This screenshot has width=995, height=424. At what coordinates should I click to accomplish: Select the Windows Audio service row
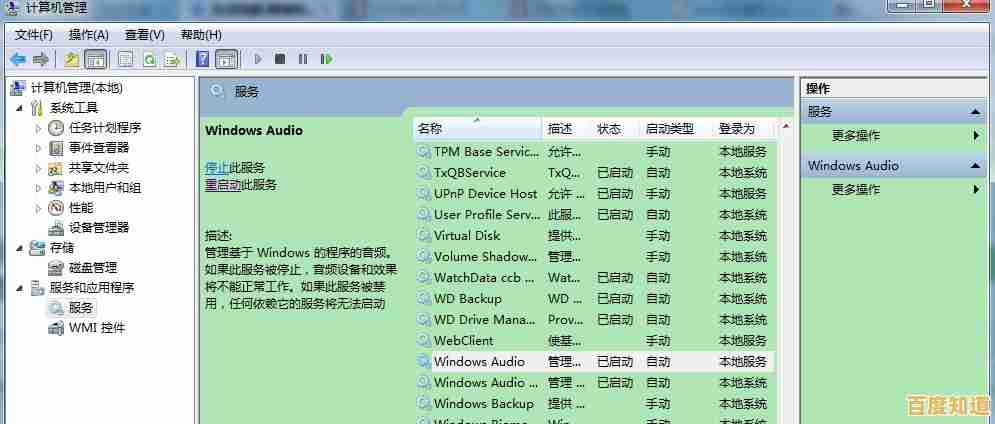point(595,362)
